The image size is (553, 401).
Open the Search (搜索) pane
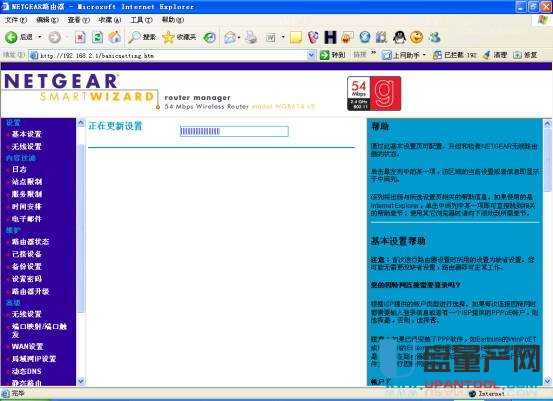tap(142, 37)
